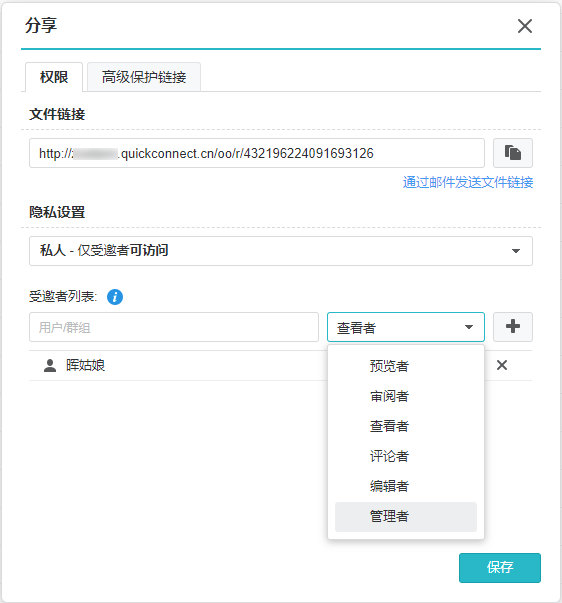Add invitee with the plus button
The image size is (562, 603).
point(513,327)
